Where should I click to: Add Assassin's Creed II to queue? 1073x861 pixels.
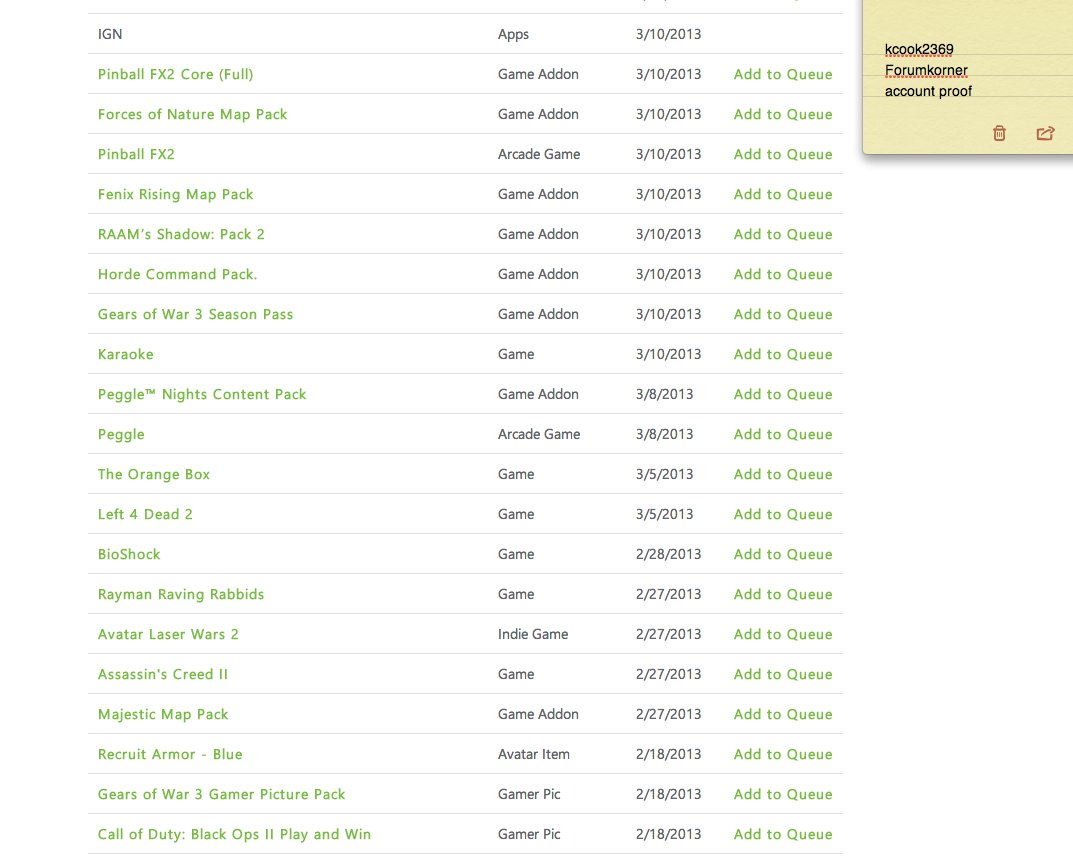pos(783,674)
